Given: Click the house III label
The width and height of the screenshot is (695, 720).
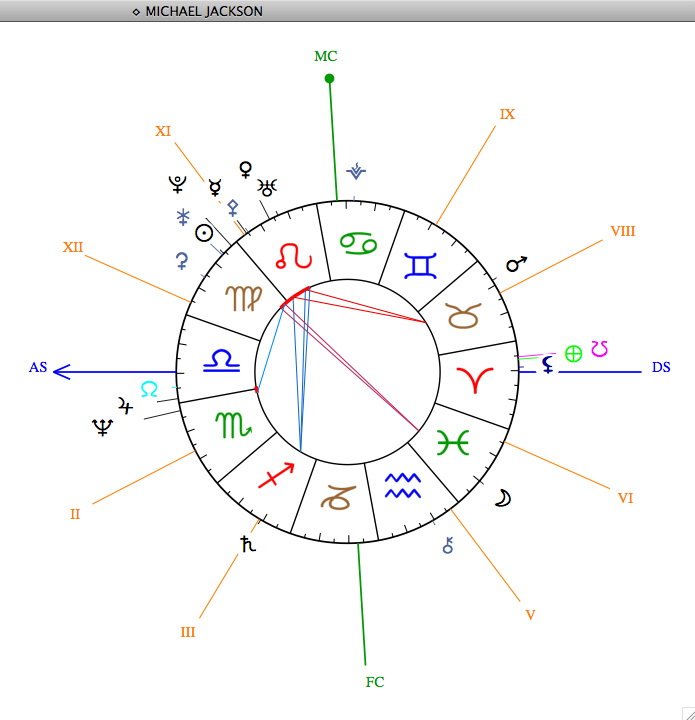Looking at the screenshot, I should [x=188, y=632].
